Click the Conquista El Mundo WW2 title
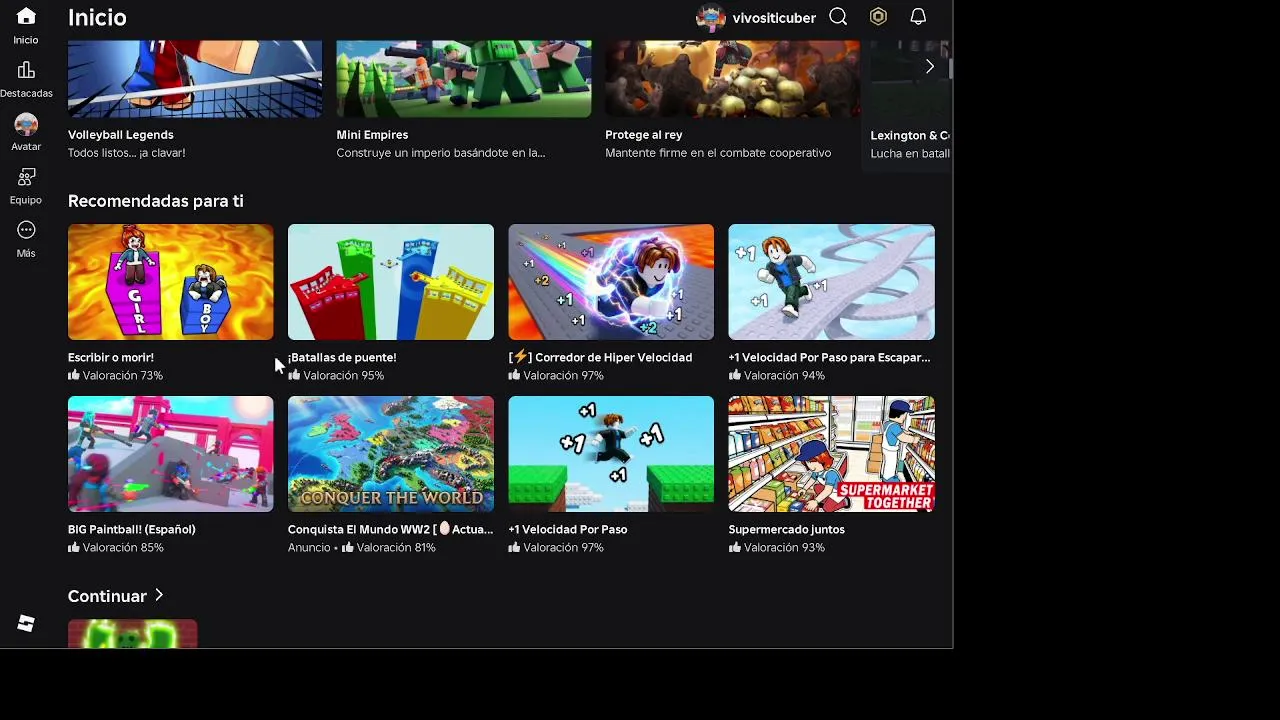This screenshot has width=1280, height=720. click(x=391, y=529)
